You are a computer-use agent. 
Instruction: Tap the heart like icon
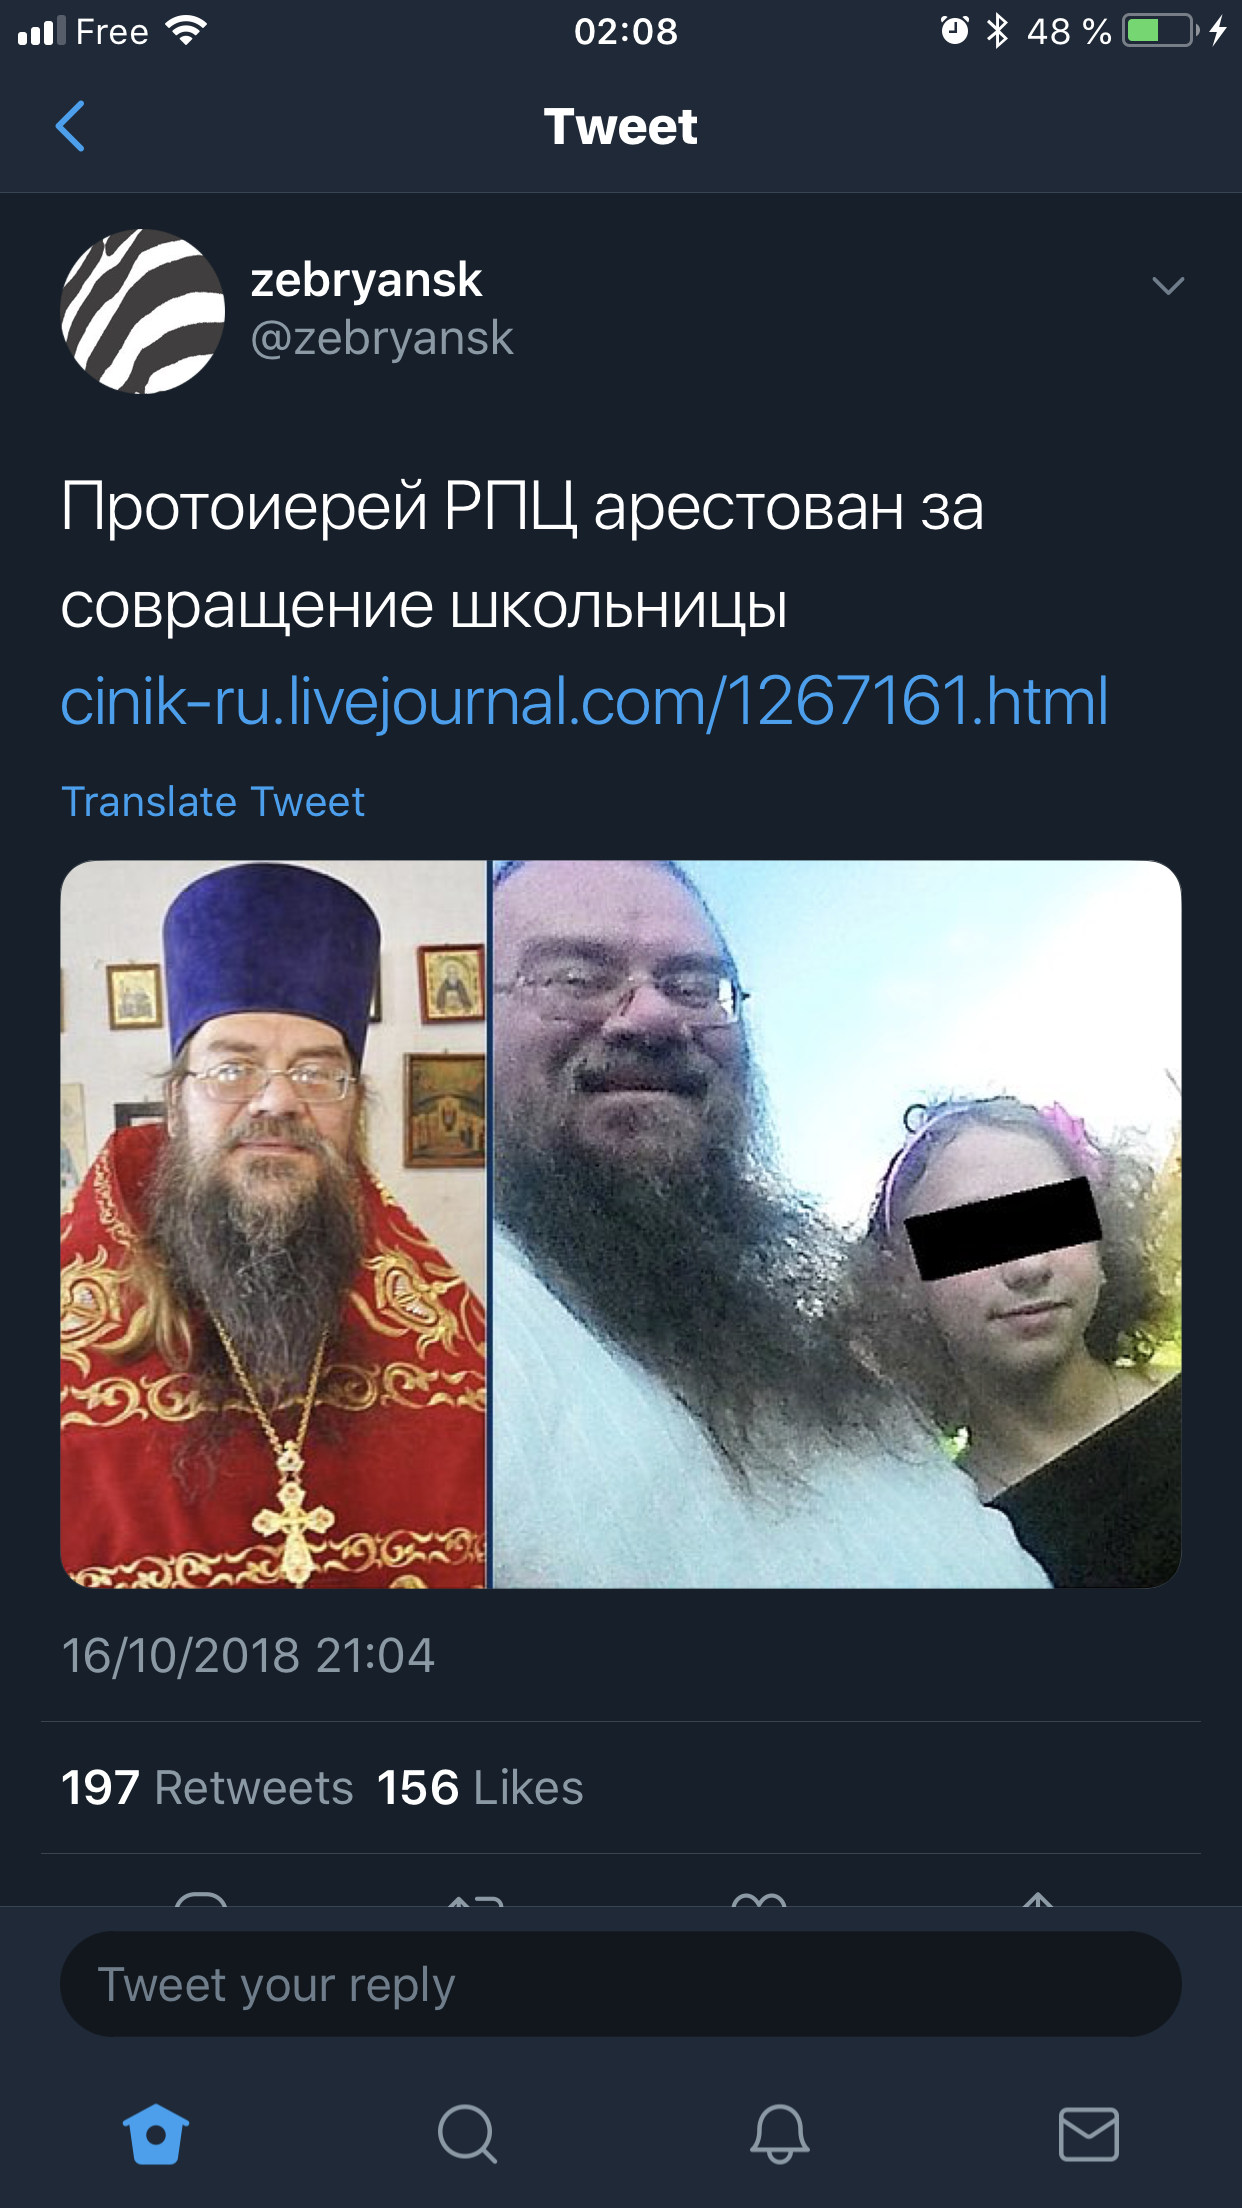click(759, 1898)
